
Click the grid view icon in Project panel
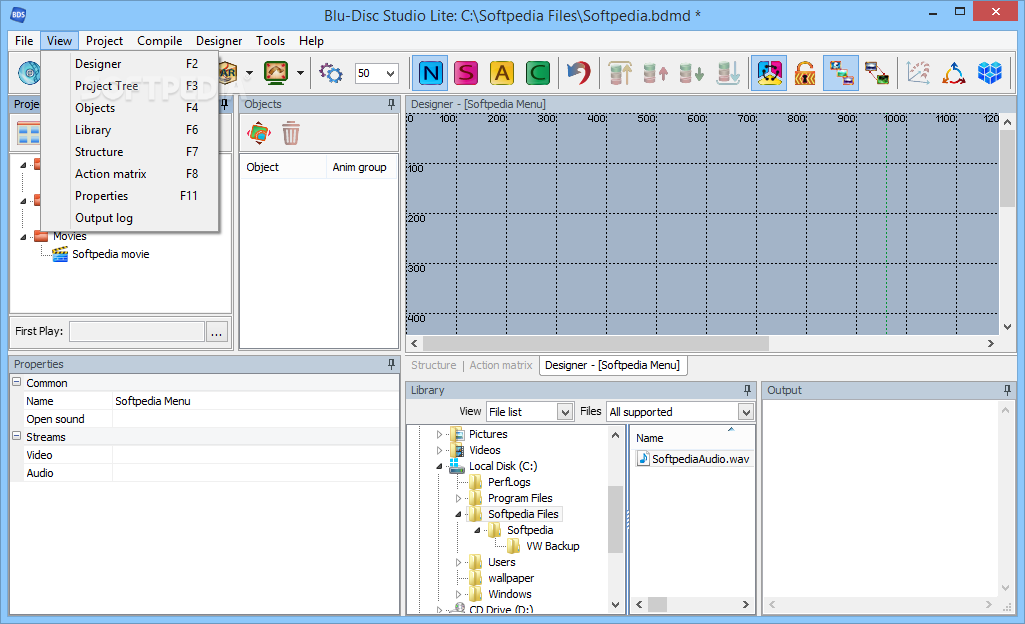28,133
